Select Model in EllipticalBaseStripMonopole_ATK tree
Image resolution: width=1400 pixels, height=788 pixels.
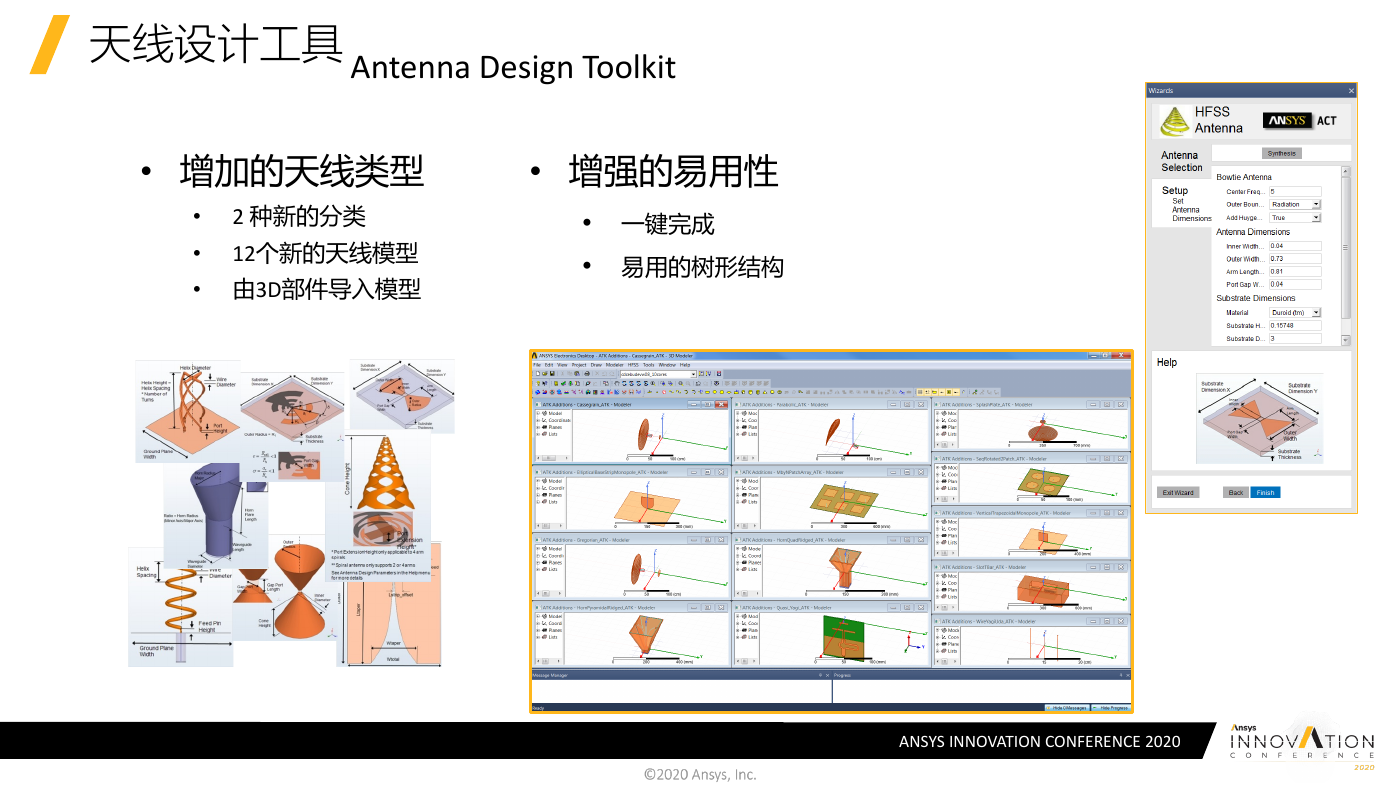tap(551, 481)
